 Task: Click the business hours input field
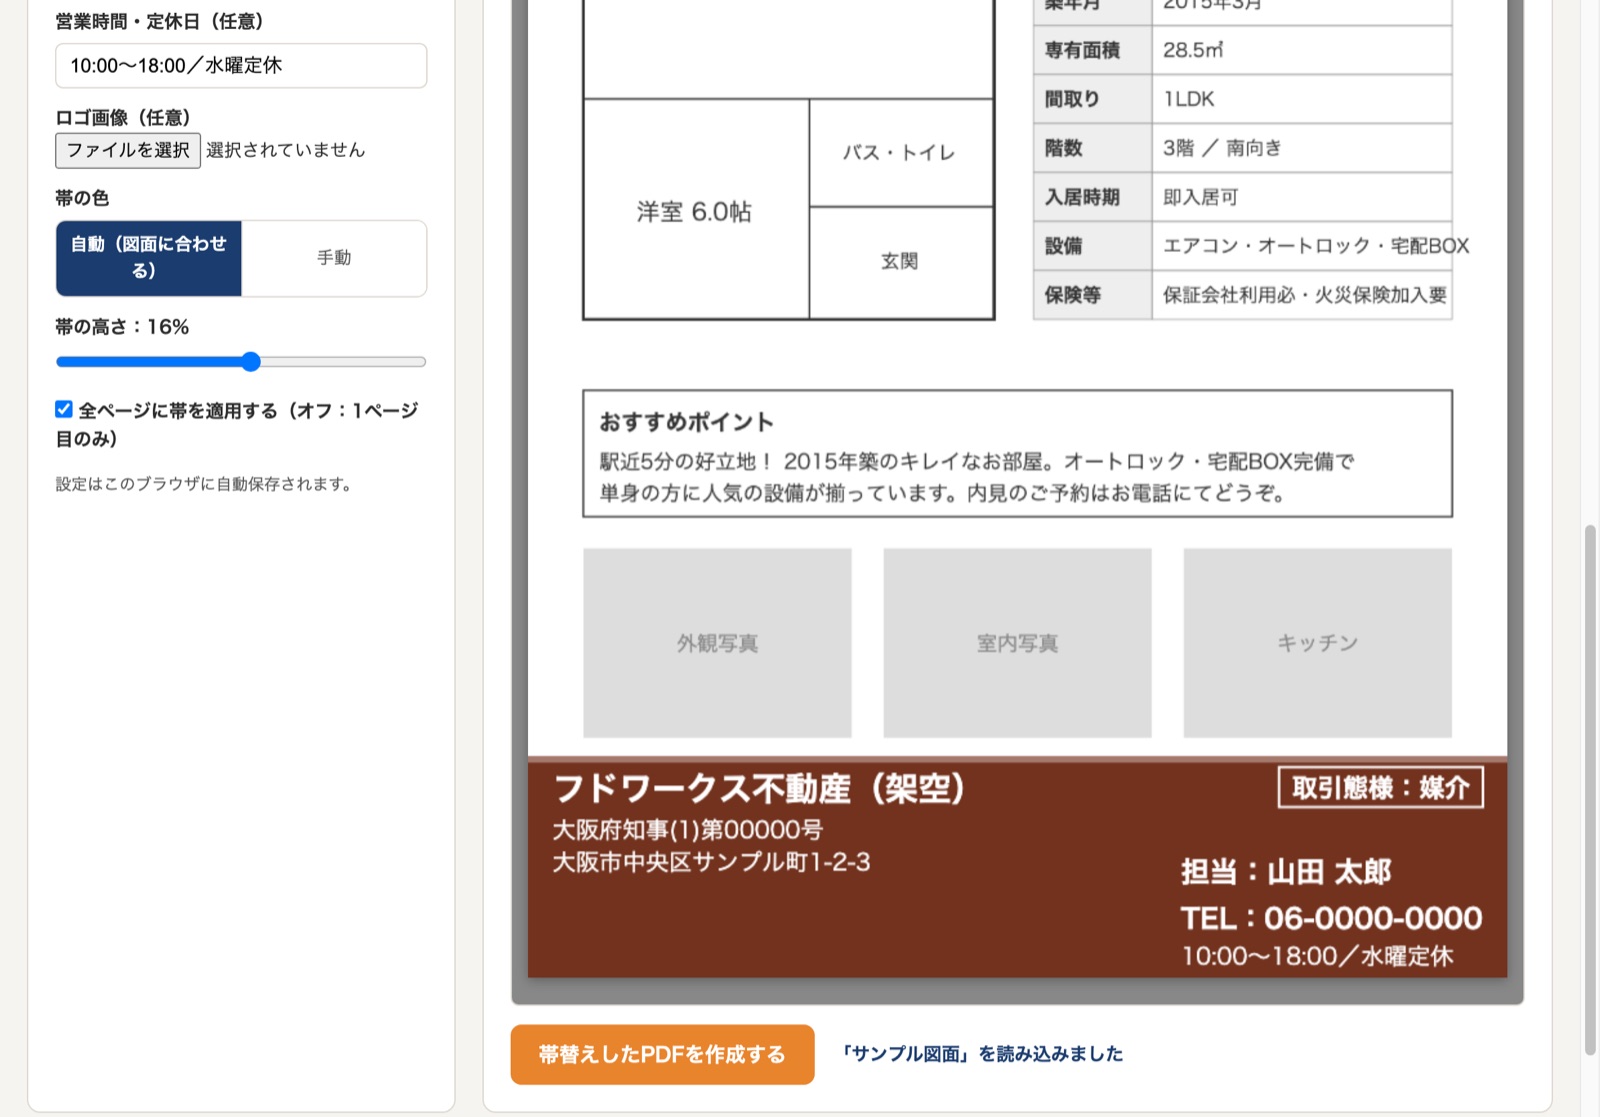point(241,66)
